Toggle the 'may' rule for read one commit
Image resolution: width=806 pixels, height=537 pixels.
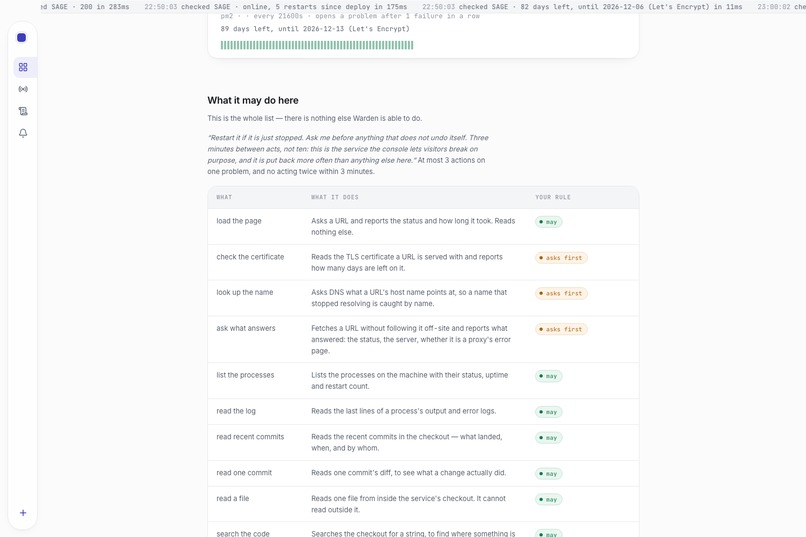click(x=548, y=474)
